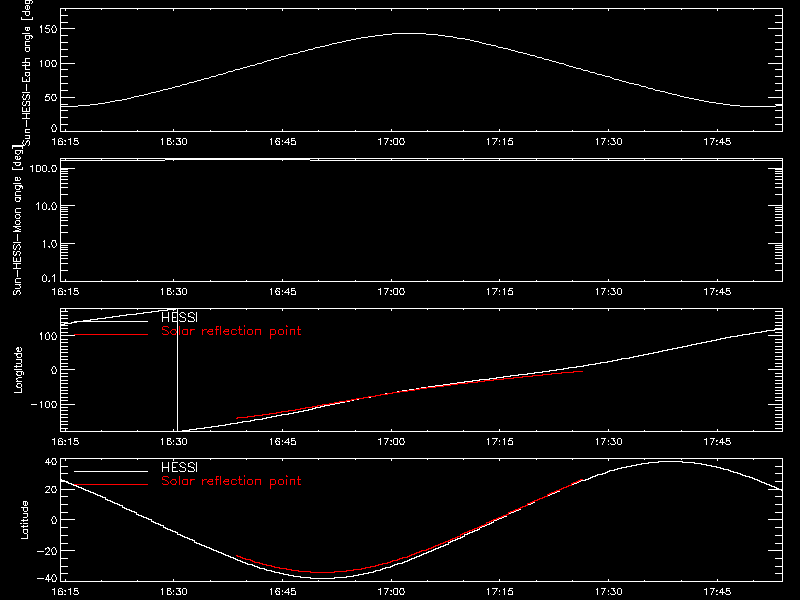Click 17:45 time label under Longitude plot
Viewport: 800px width, 600px height.
(717, 441)
